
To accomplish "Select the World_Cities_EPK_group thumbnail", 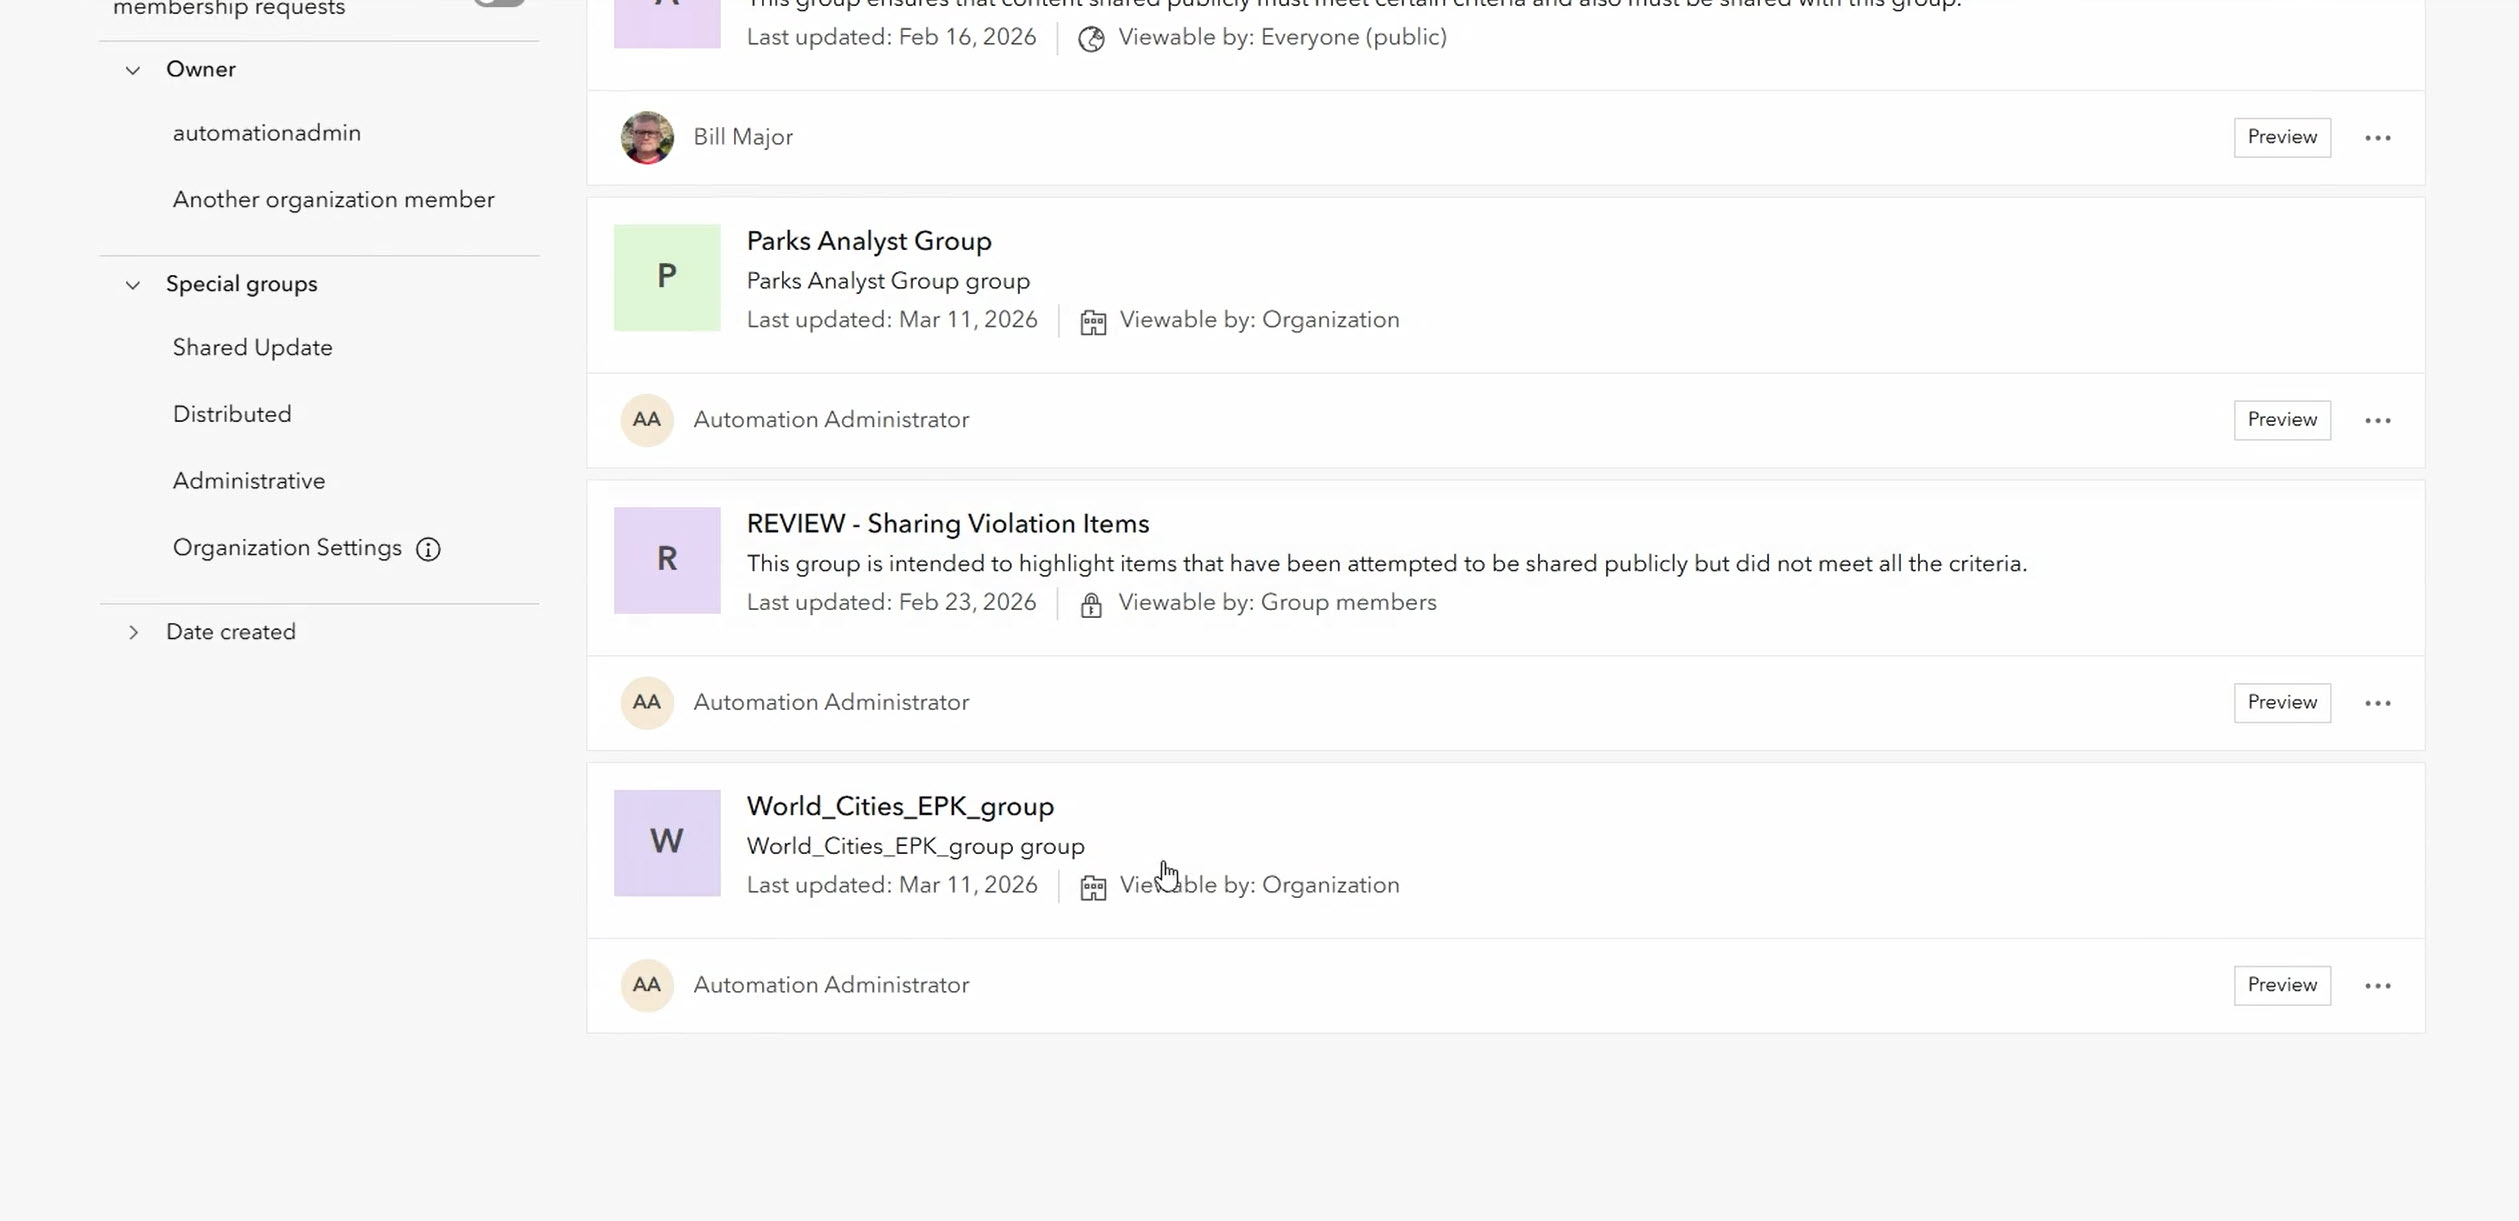I will coord(666,843).
